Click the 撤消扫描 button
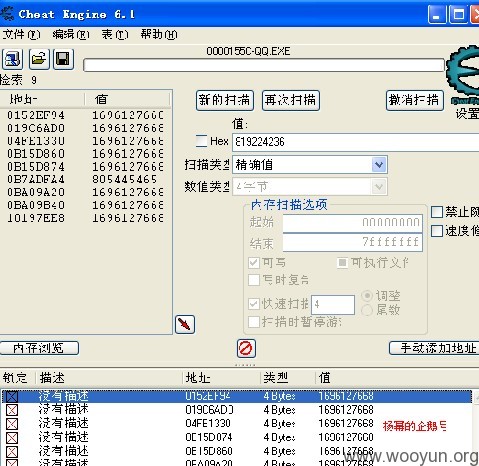Screen dimensions: 479x466 (x=415, y=100)
